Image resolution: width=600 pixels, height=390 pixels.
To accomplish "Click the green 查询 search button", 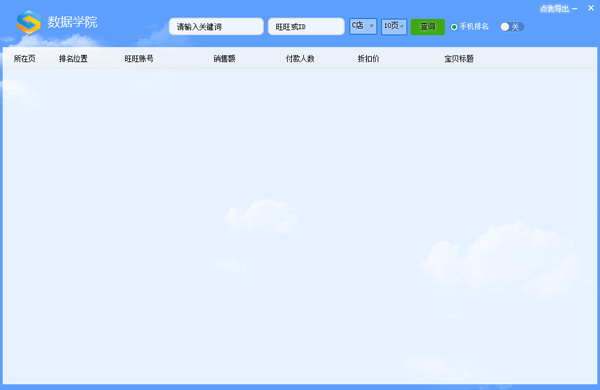I will pos(428,26).
